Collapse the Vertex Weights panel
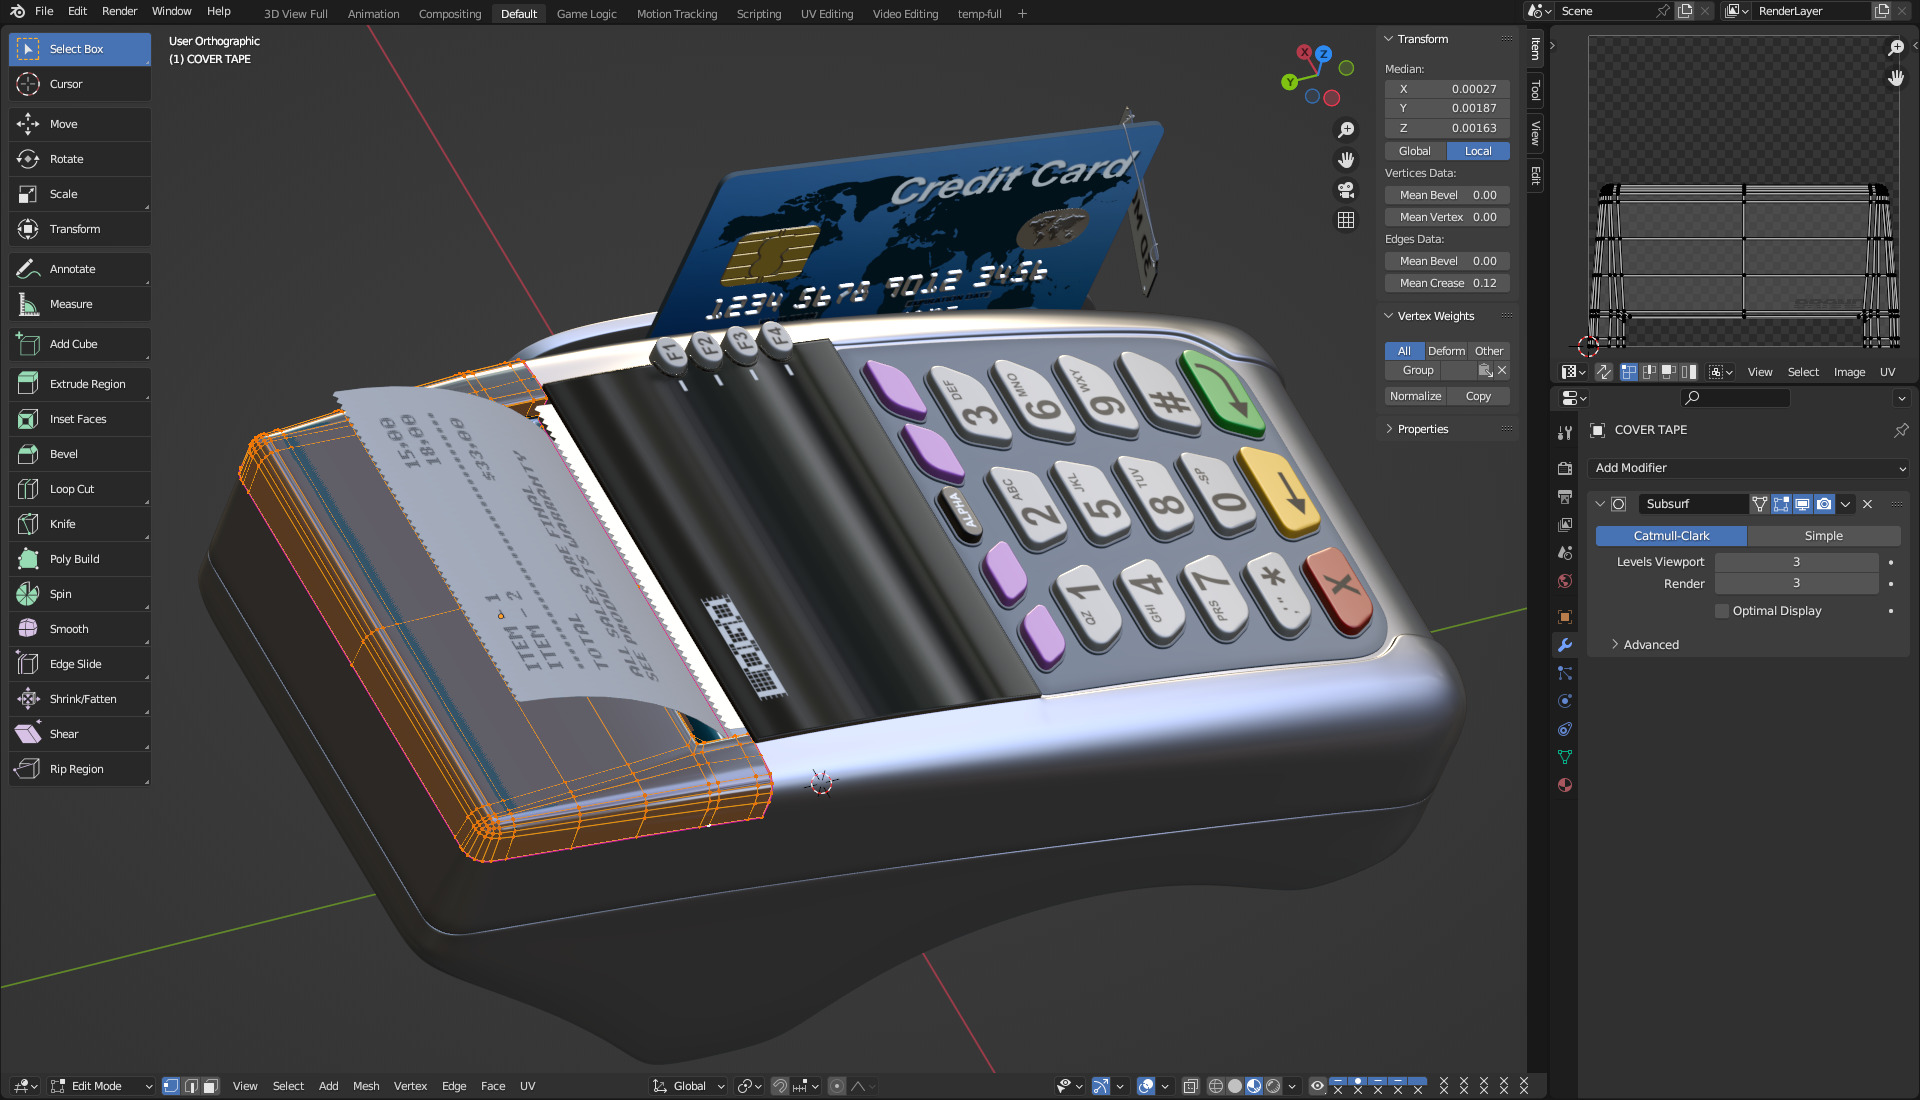This screenshot has height=1100, width=1920. 1388,316
